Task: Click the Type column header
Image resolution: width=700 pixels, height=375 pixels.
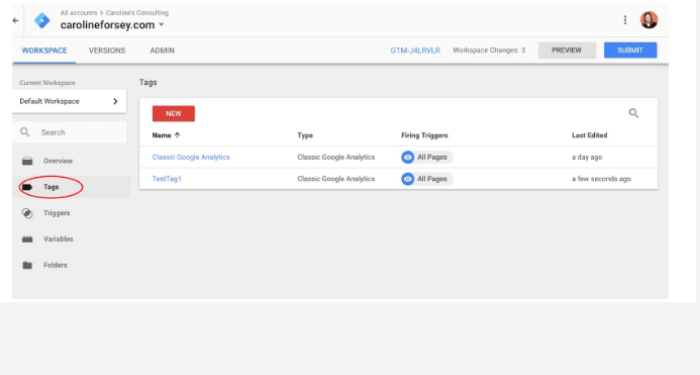Action: [305, 135]
